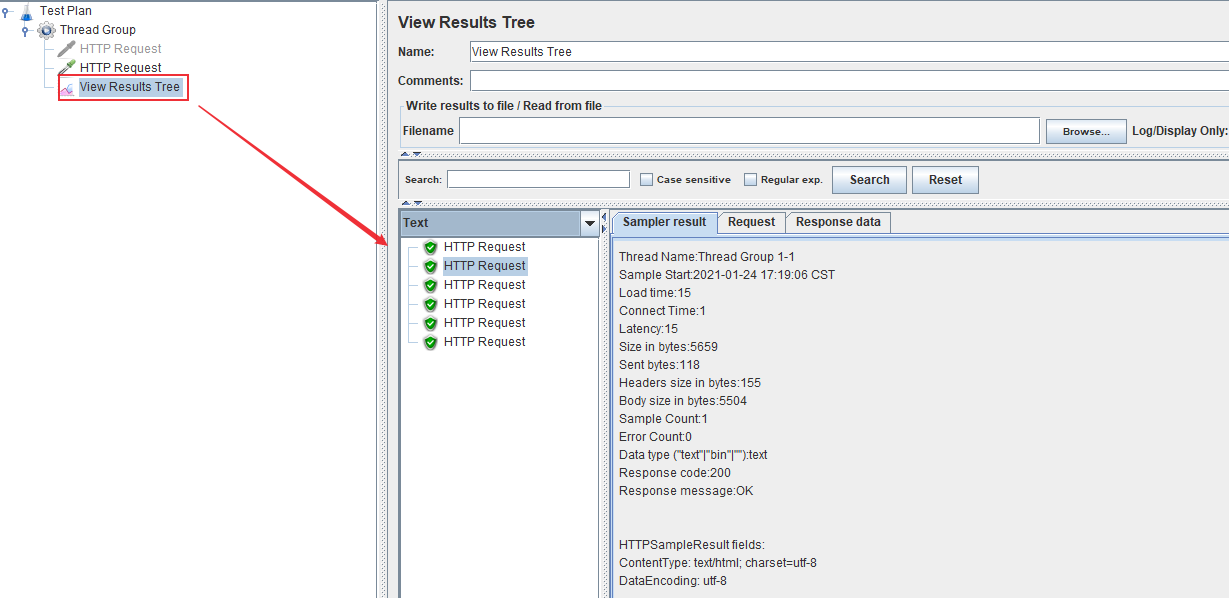Viewport: 1229px width, 598px height.
Task: Click the Browse... button
Action: [x=1086, y=131]
